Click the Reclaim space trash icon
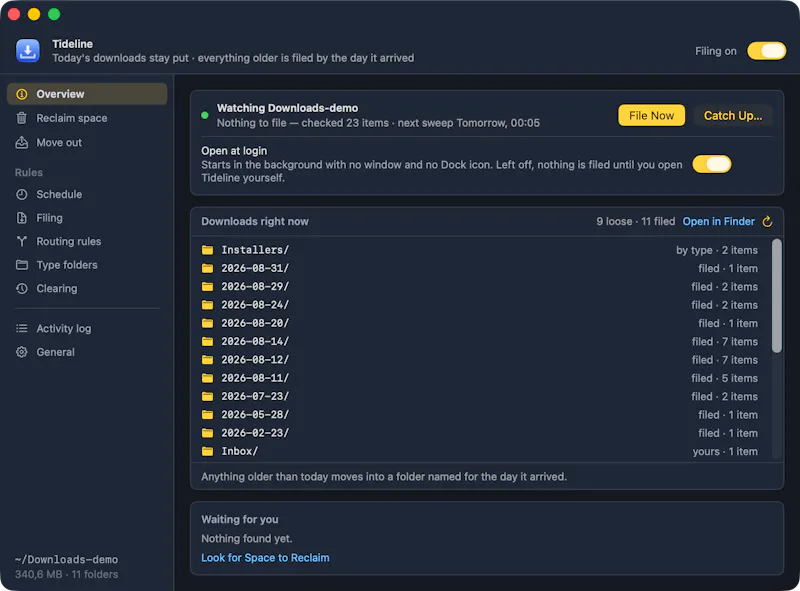The image size is (800, 591). [x=21, y=118]
